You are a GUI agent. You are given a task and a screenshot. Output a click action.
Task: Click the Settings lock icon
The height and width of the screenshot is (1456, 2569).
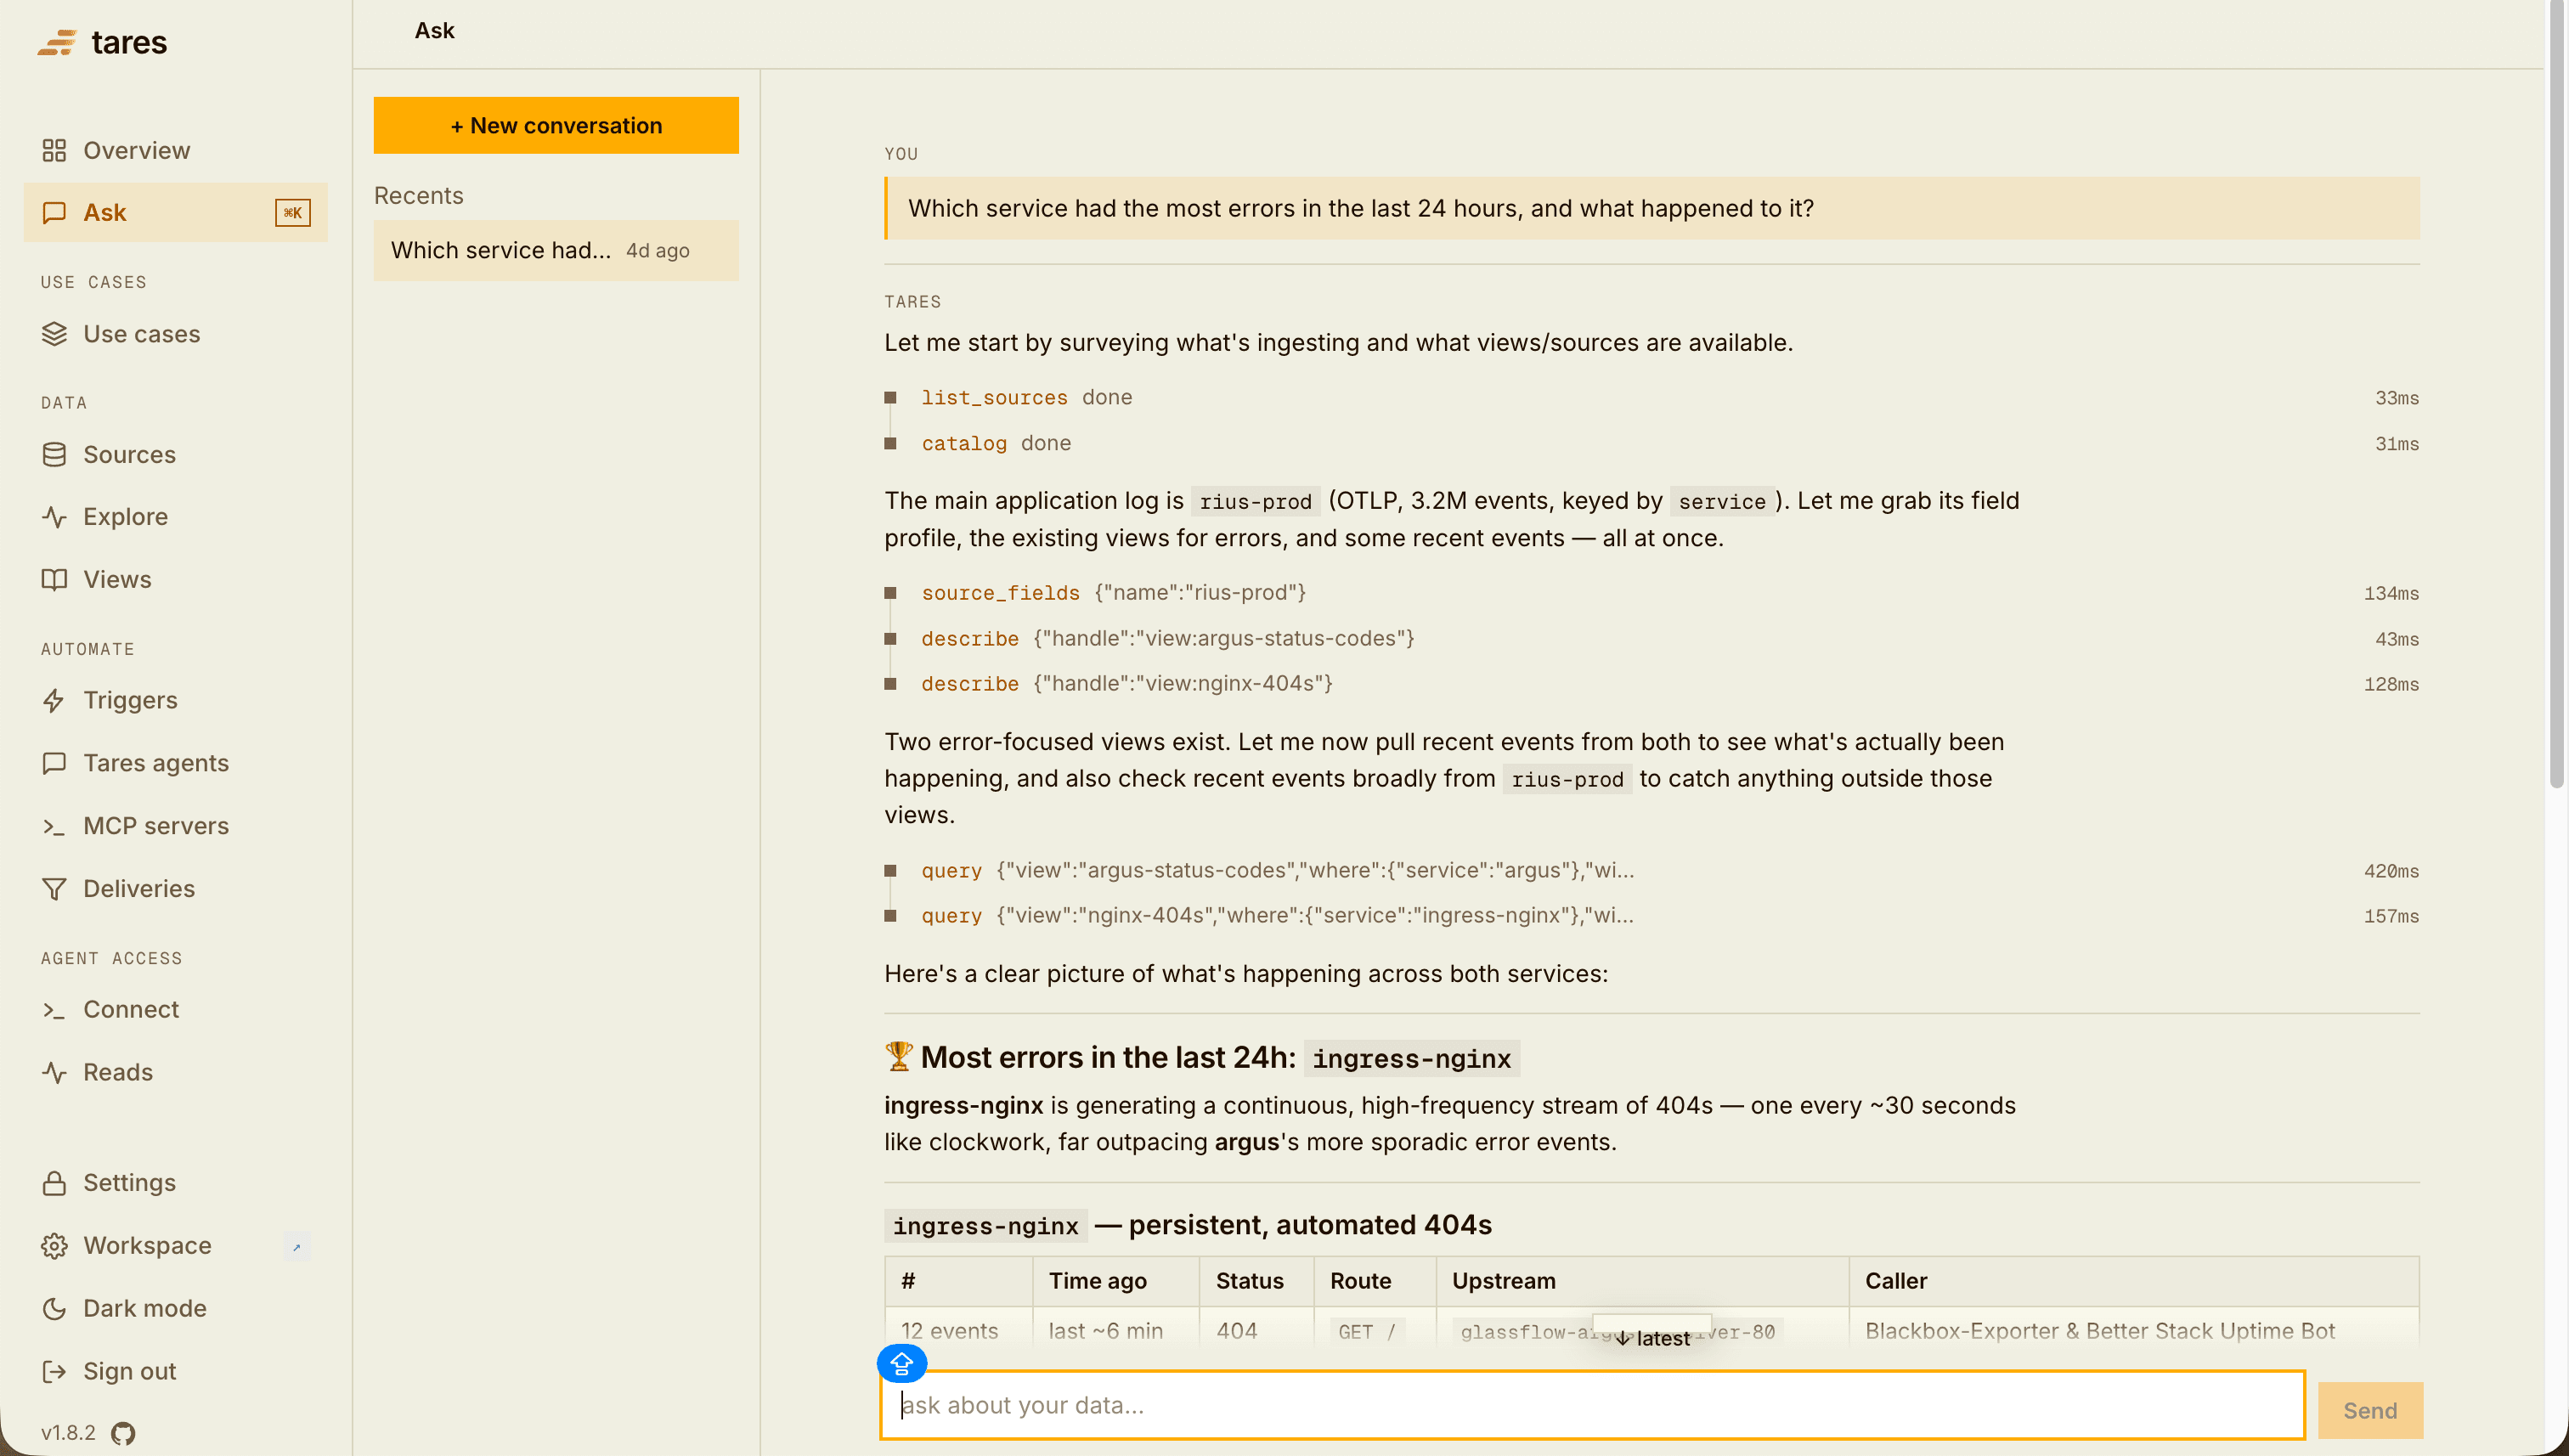pyautogui.click(x=54, y=1183)
